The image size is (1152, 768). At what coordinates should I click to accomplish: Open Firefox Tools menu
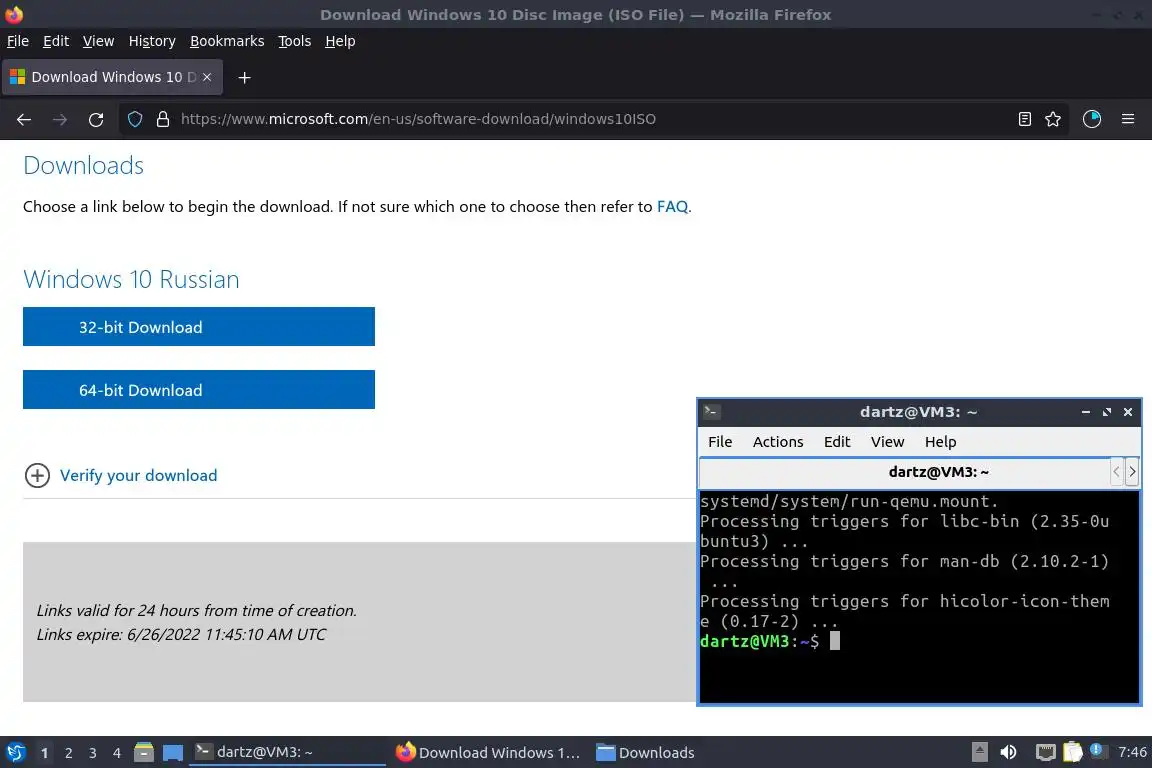point(295,41)
